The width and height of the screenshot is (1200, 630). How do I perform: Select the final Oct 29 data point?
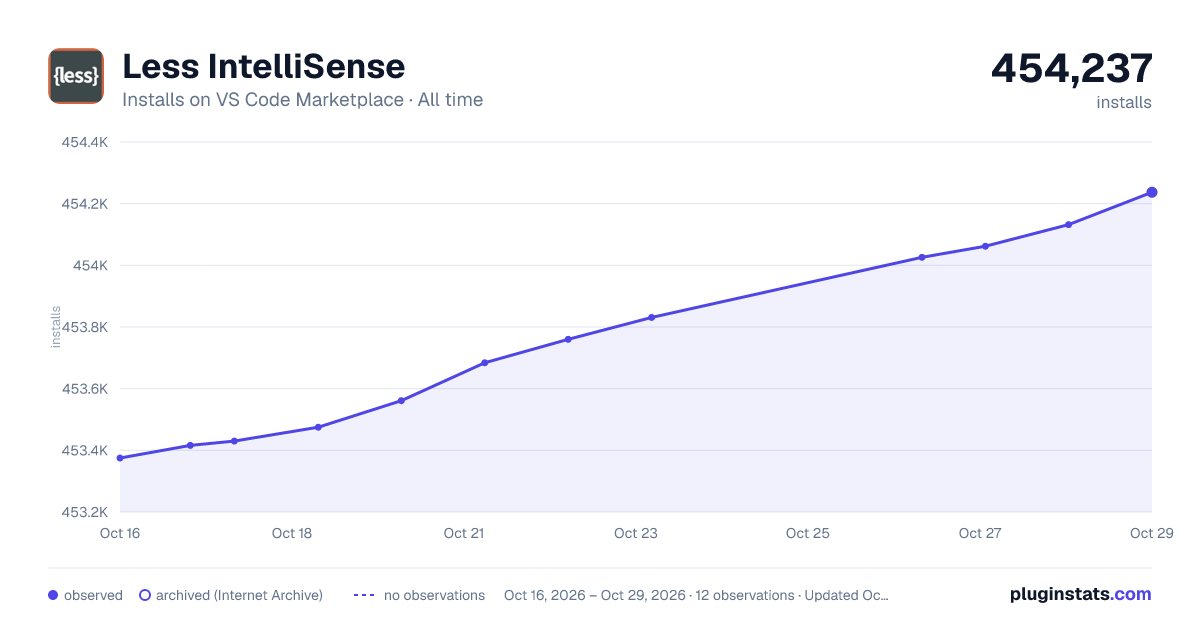tap(1152, 192)
